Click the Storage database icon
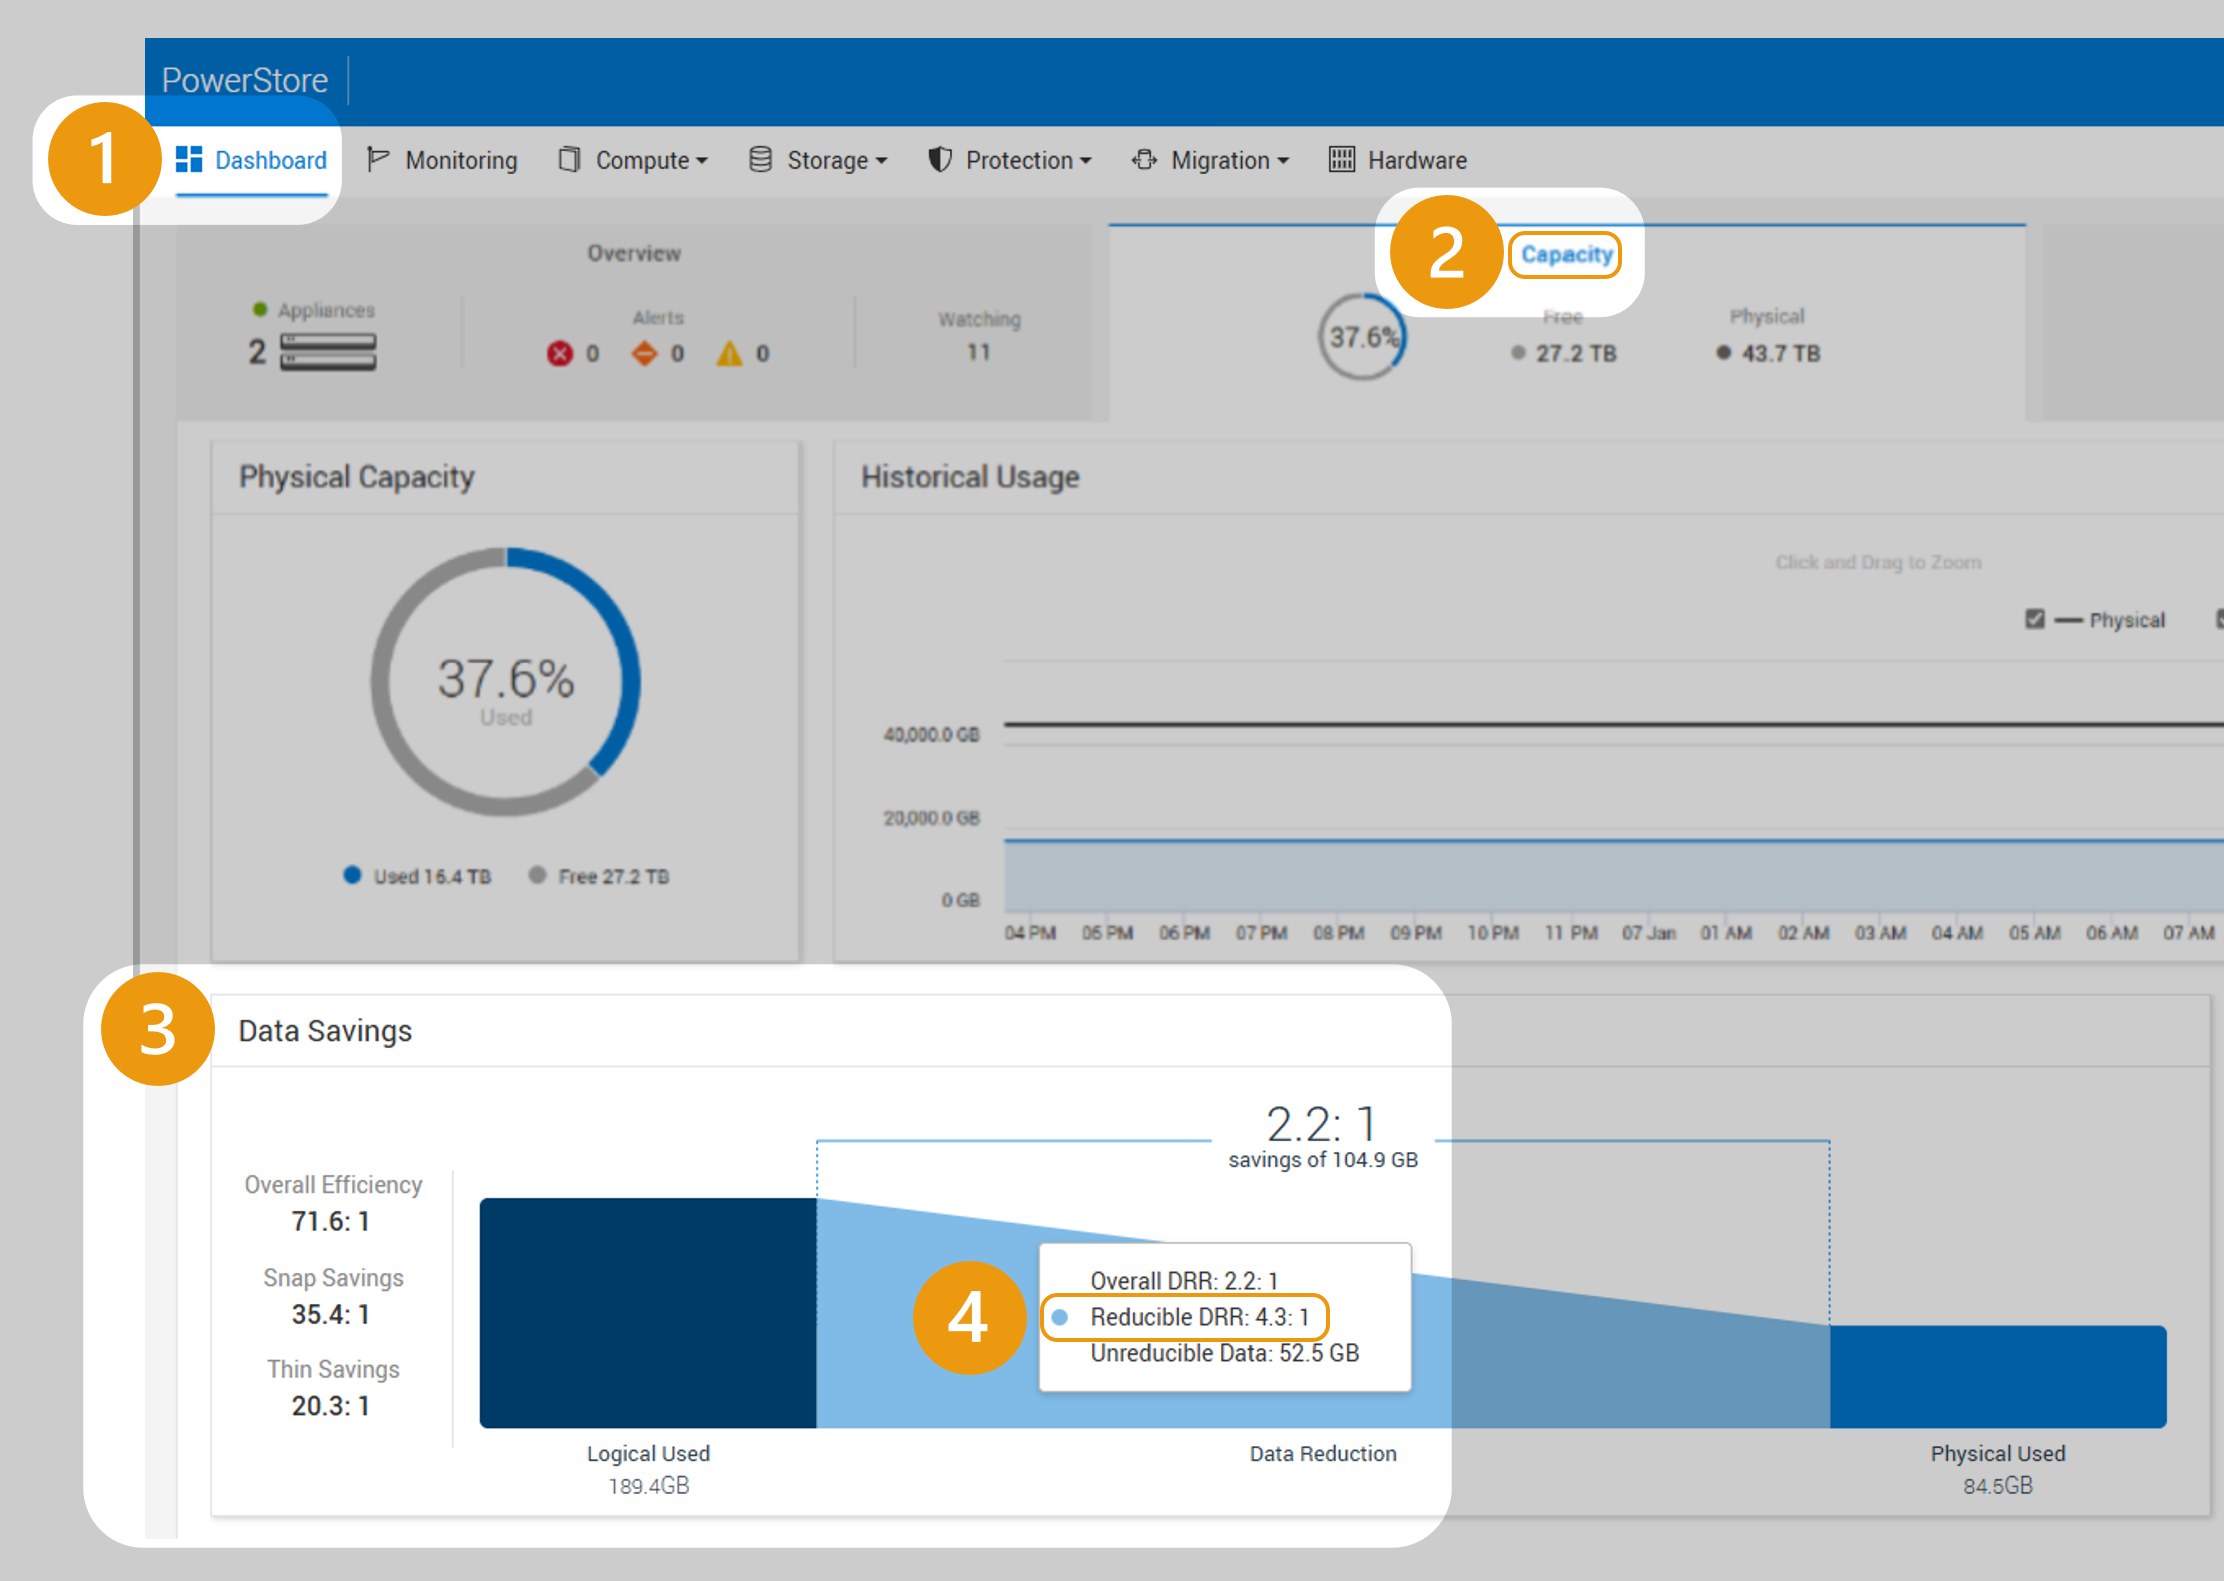The image size is (2224, 1581). [760, 160]
